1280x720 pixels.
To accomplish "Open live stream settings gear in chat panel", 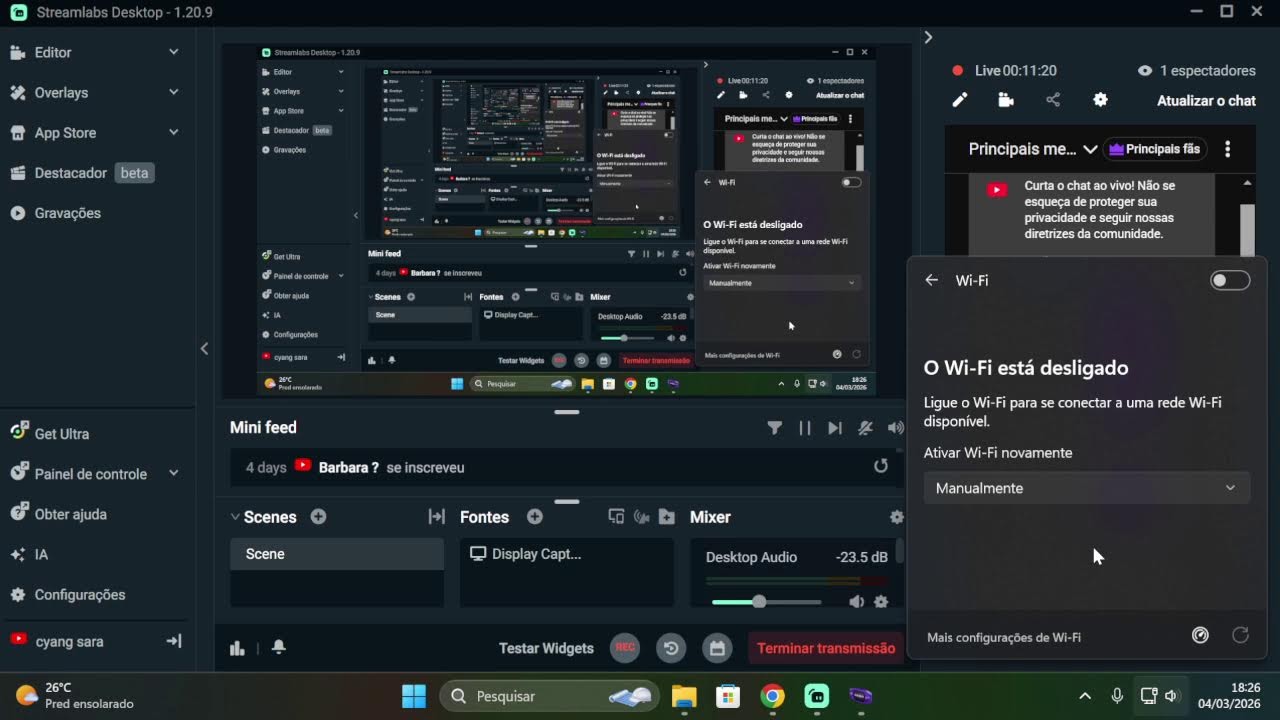I will (1100, 100).
